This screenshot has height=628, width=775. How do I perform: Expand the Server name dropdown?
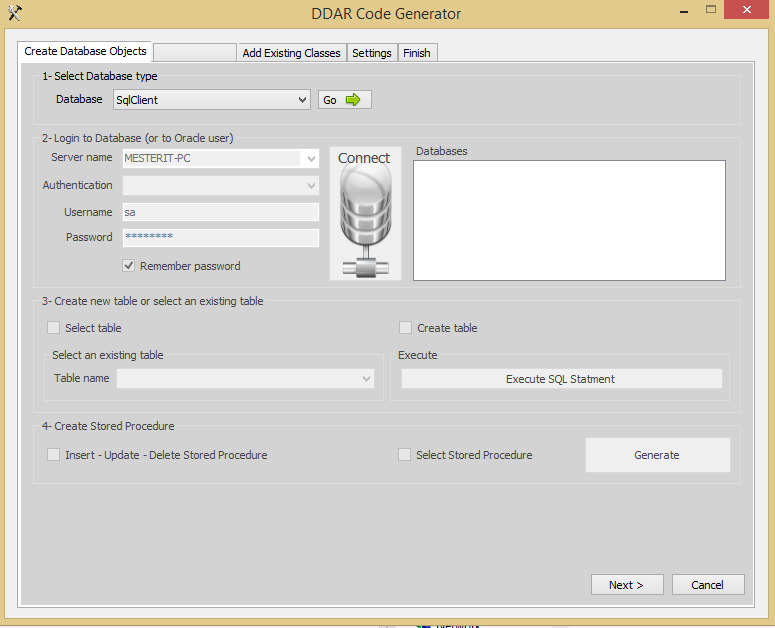pyautogui.click(x=311, y=159)
